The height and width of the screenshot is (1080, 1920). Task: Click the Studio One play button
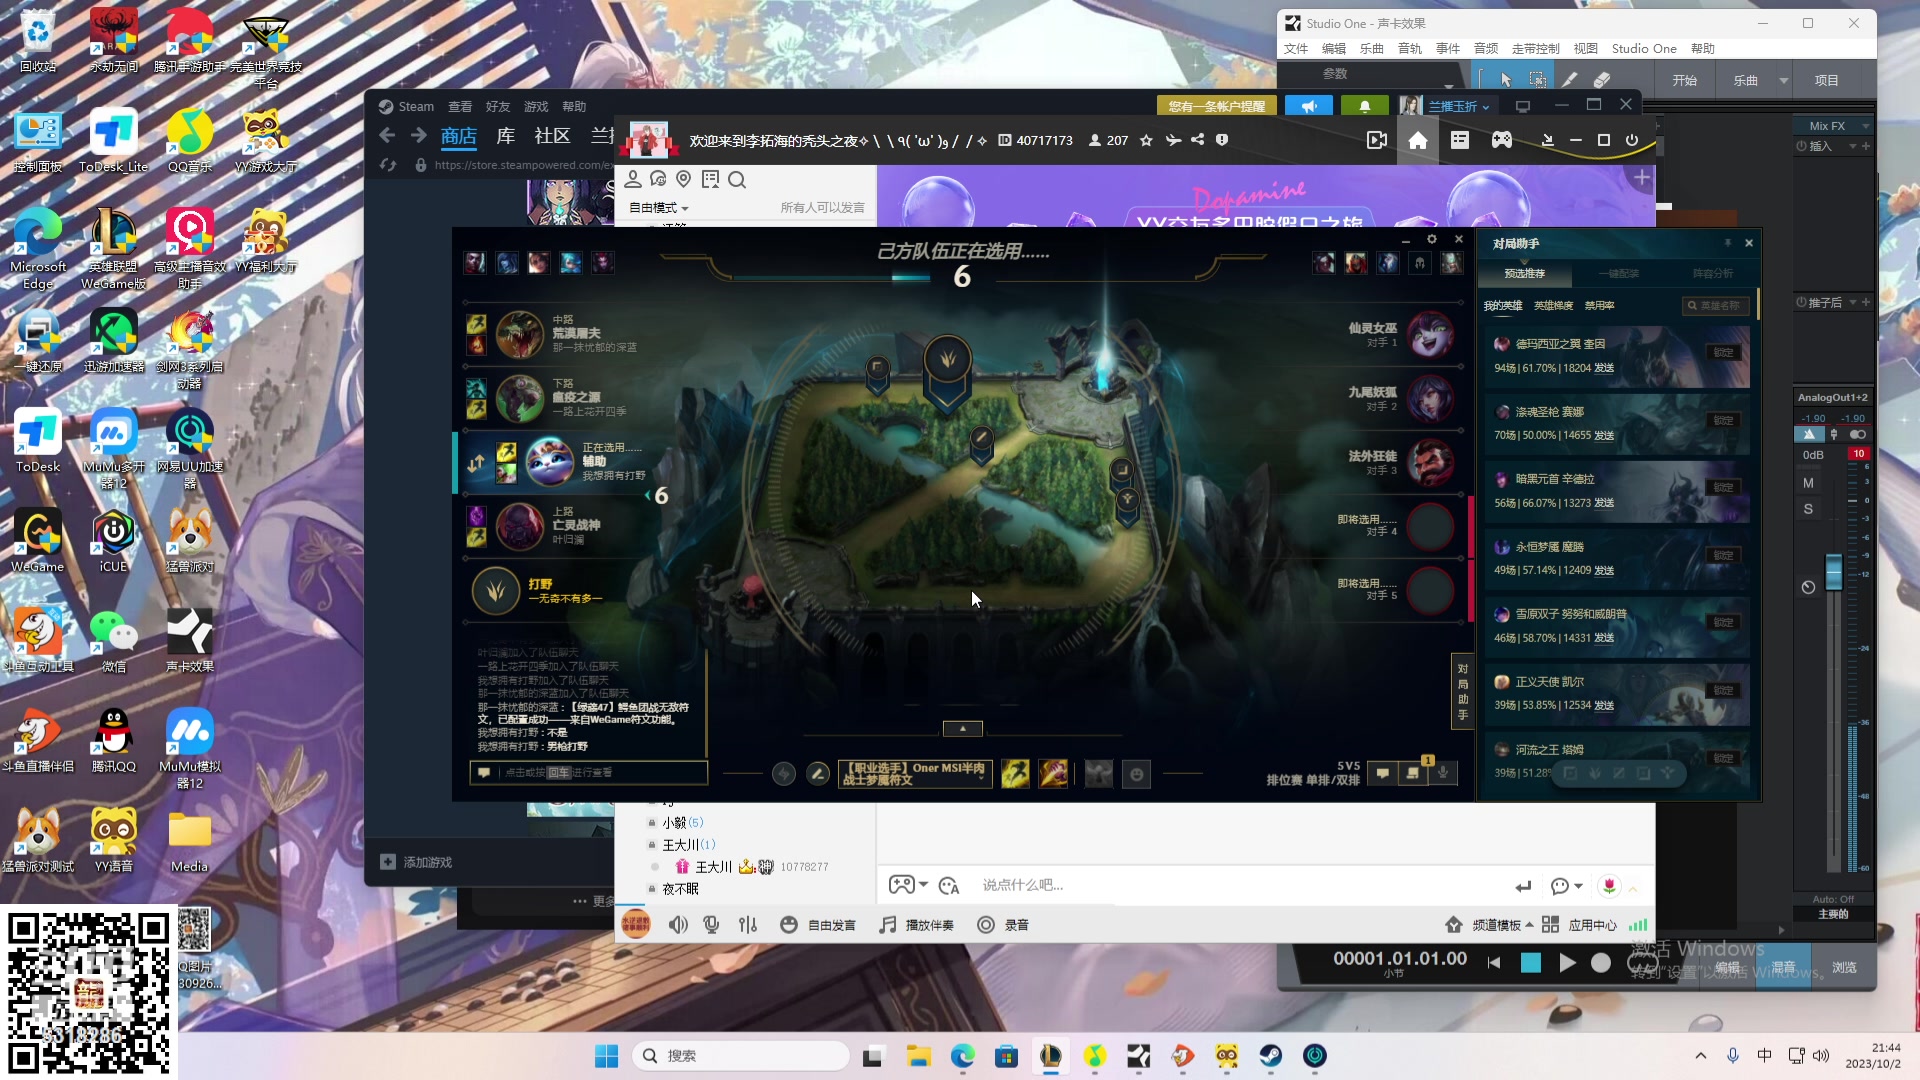pos(1567,963)
